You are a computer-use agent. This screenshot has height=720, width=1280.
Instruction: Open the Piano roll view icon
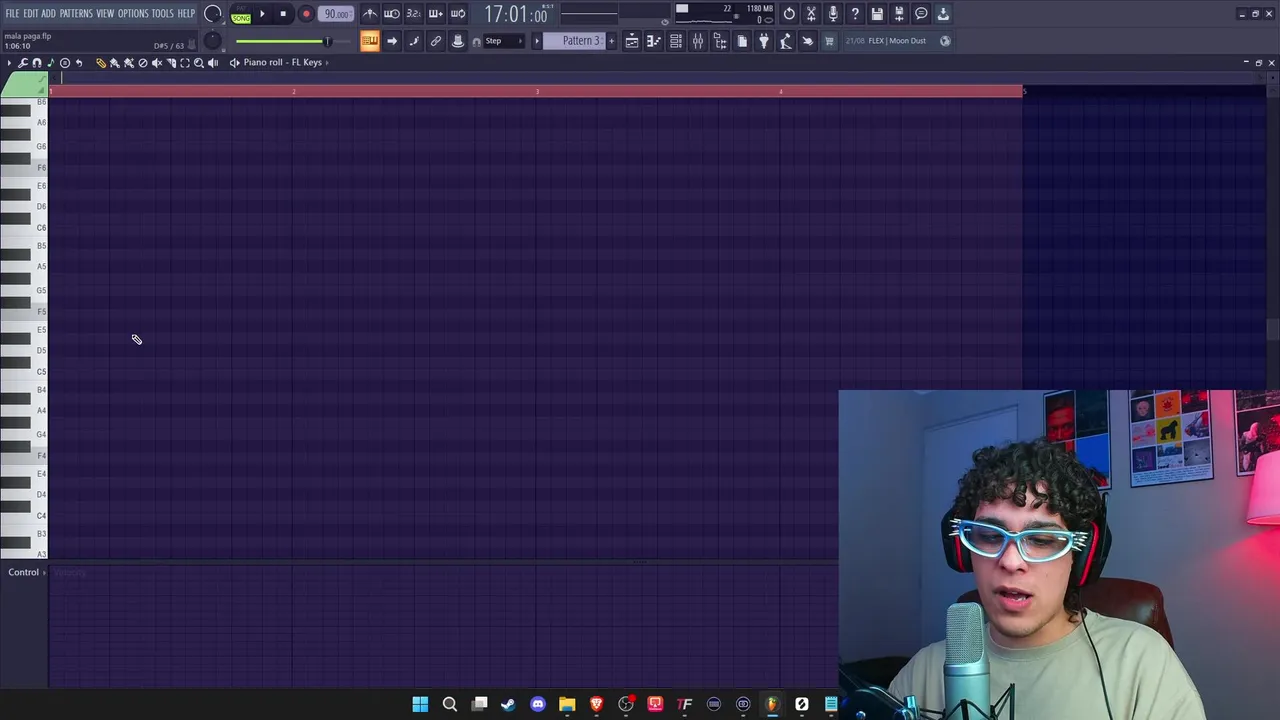point(654,41)
